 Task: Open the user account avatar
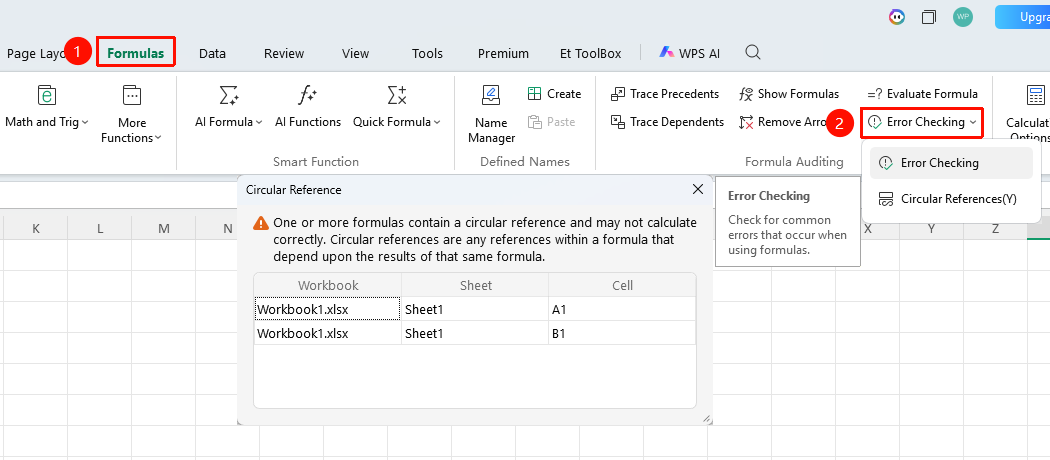tap(963, 17)
